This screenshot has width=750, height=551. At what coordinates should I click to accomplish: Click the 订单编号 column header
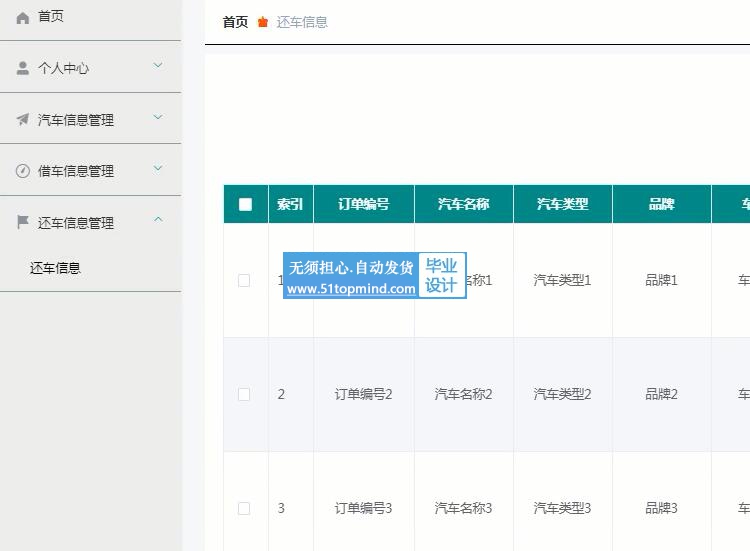pyautogui.click(x=363, y=204)
